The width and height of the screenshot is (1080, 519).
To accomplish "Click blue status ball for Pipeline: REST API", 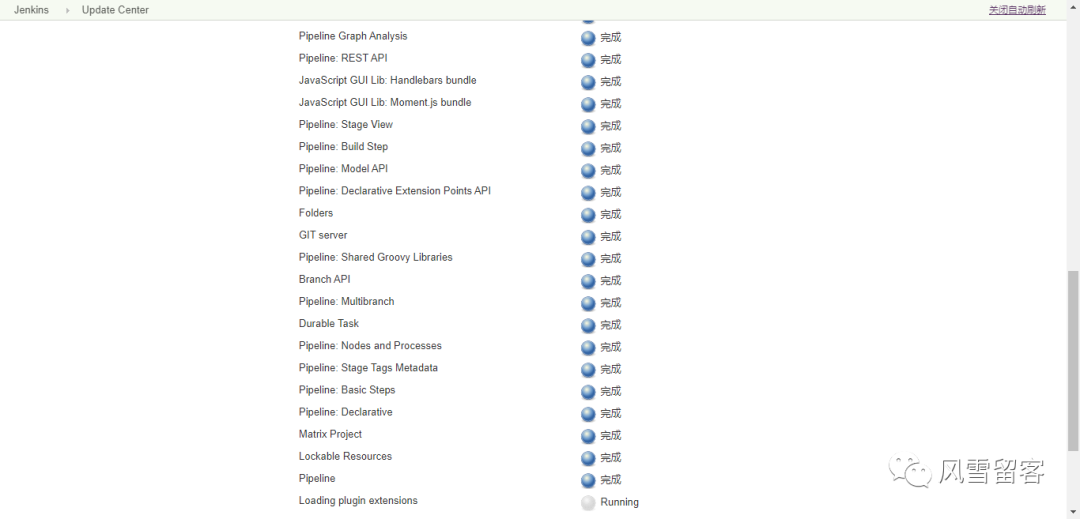I will 588,60.
